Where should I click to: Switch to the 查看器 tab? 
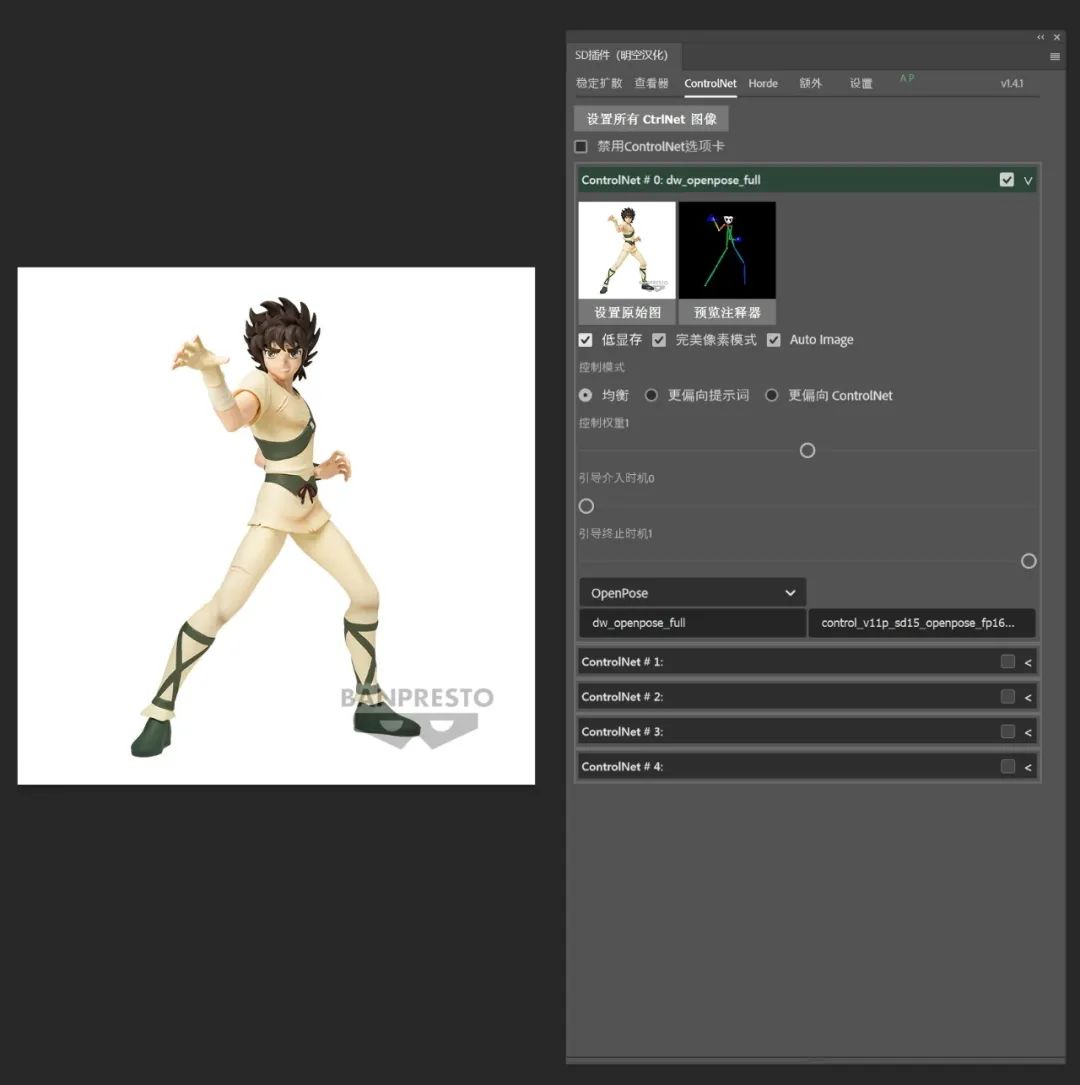coord(651,83)
